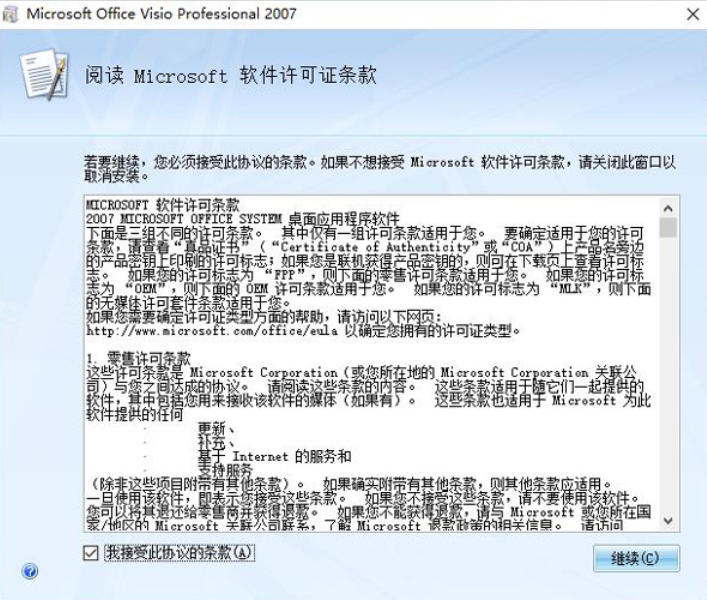Viewport: 707px width, 600px height.
Task: Click the list item 支持服务
Action: coord(225,470)
